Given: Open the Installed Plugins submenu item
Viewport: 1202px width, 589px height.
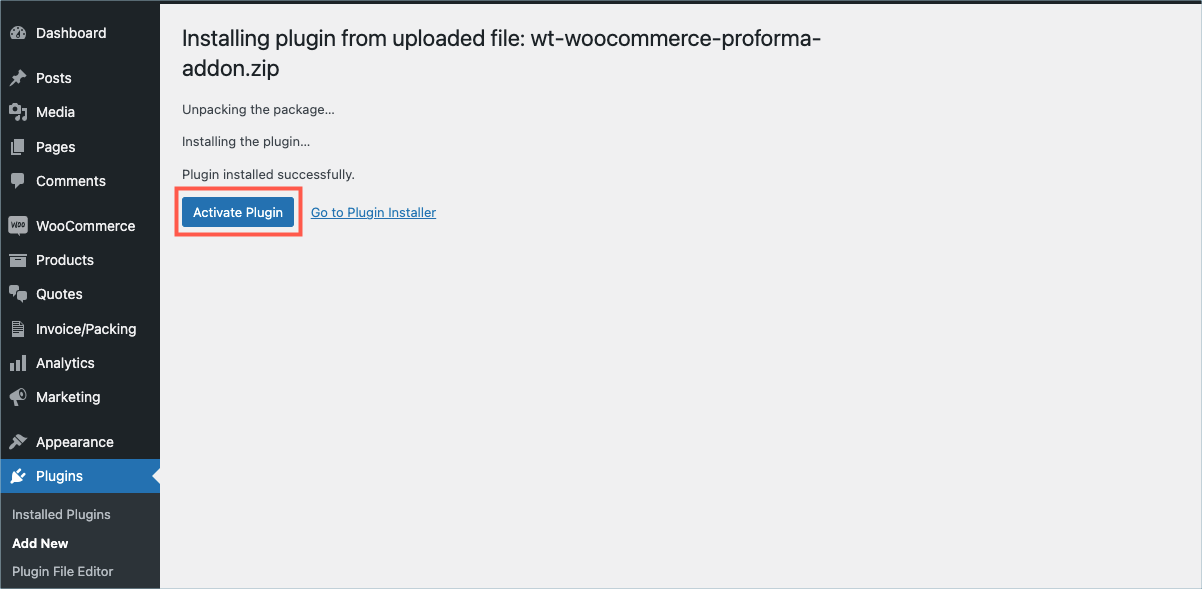Looking at the screenshot, I should point(61,514).
